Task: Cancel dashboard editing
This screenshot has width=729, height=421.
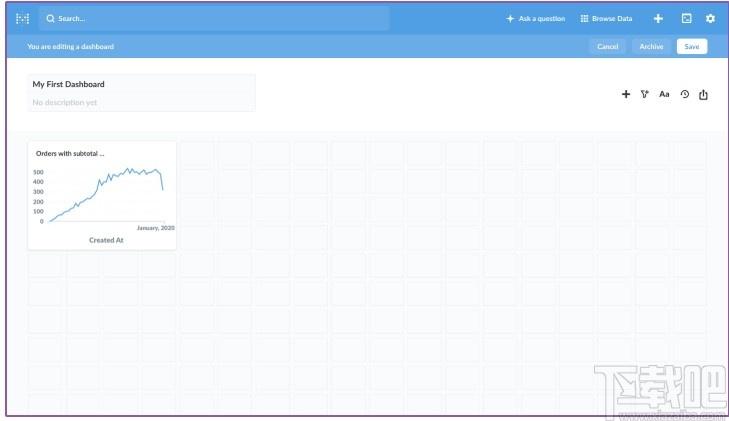Action: coord(607,46)
